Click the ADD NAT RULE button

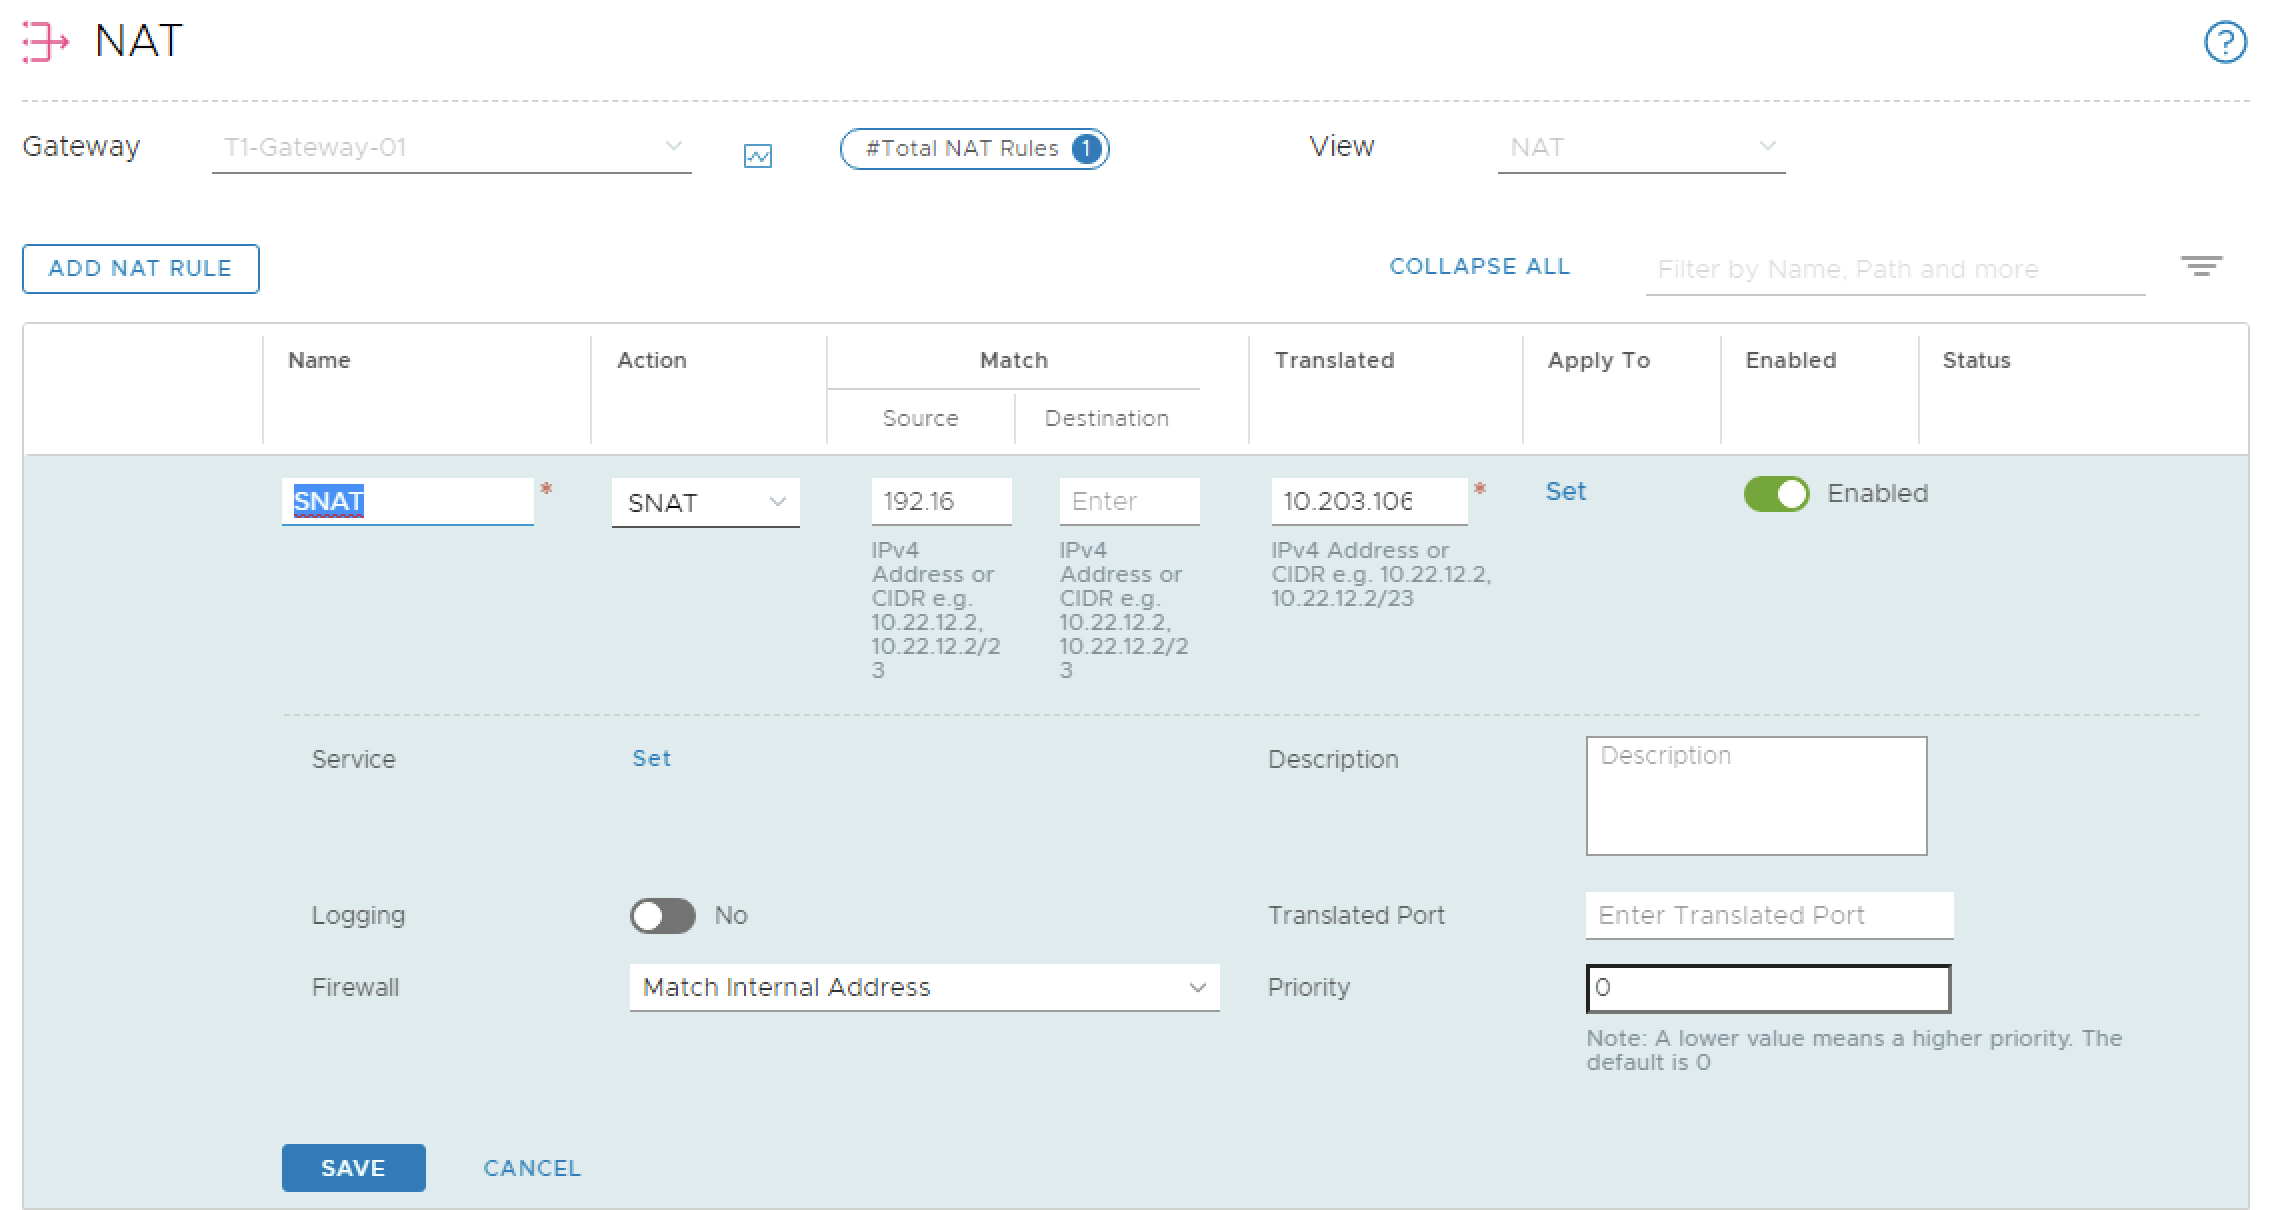(140, 269)
